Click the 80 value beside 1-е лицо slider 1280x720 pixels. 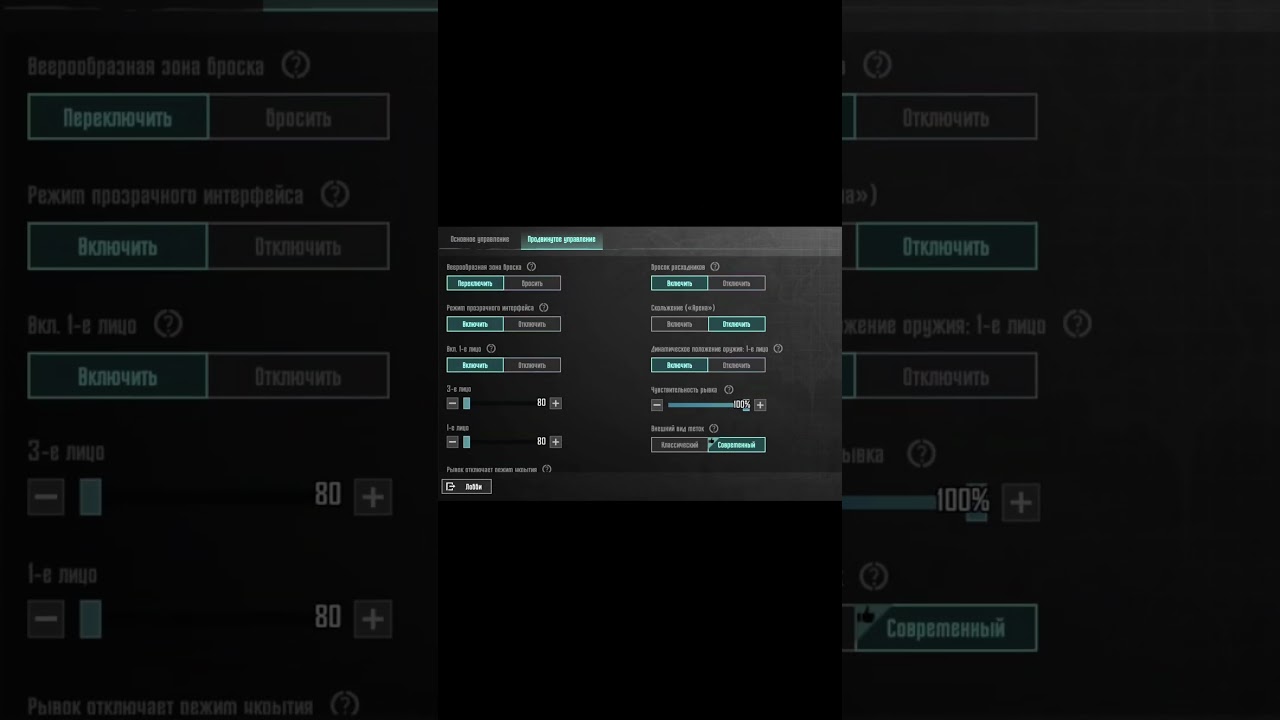coord(541,442)
